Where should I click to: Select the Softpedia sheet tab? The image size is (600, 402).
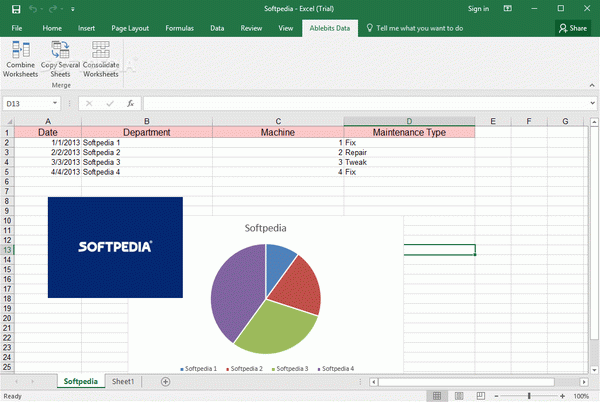coord(80,381)
